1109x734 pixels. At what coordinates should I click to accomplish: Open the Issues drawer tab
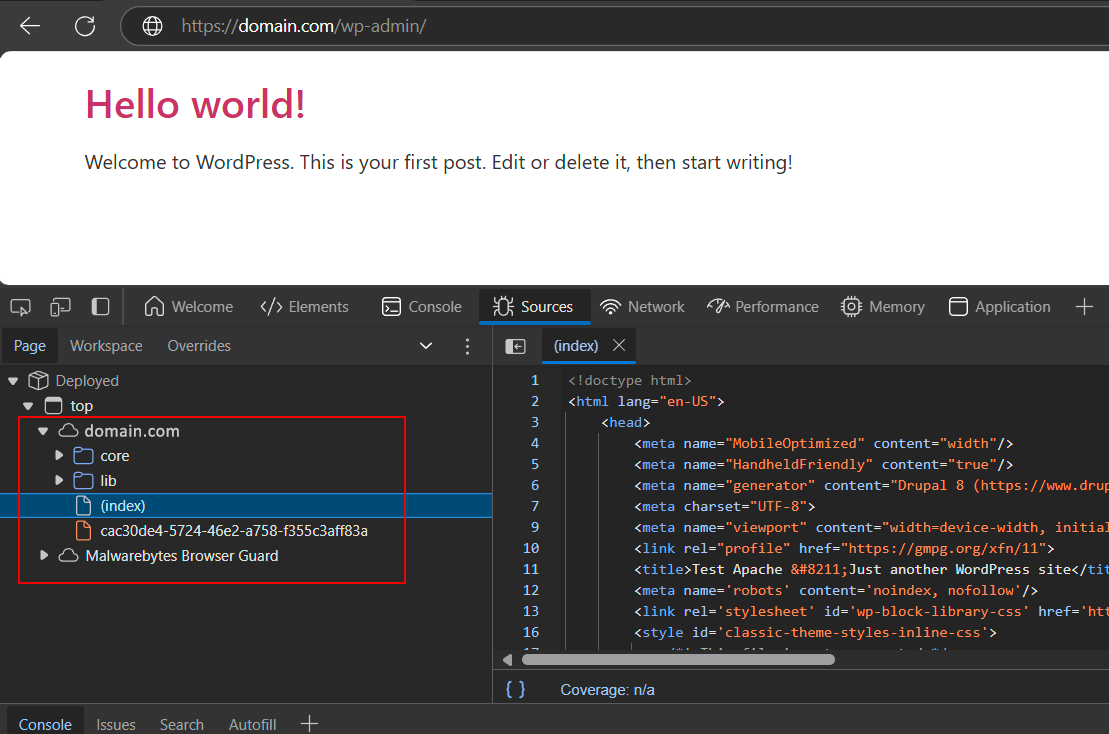point(116,723)
